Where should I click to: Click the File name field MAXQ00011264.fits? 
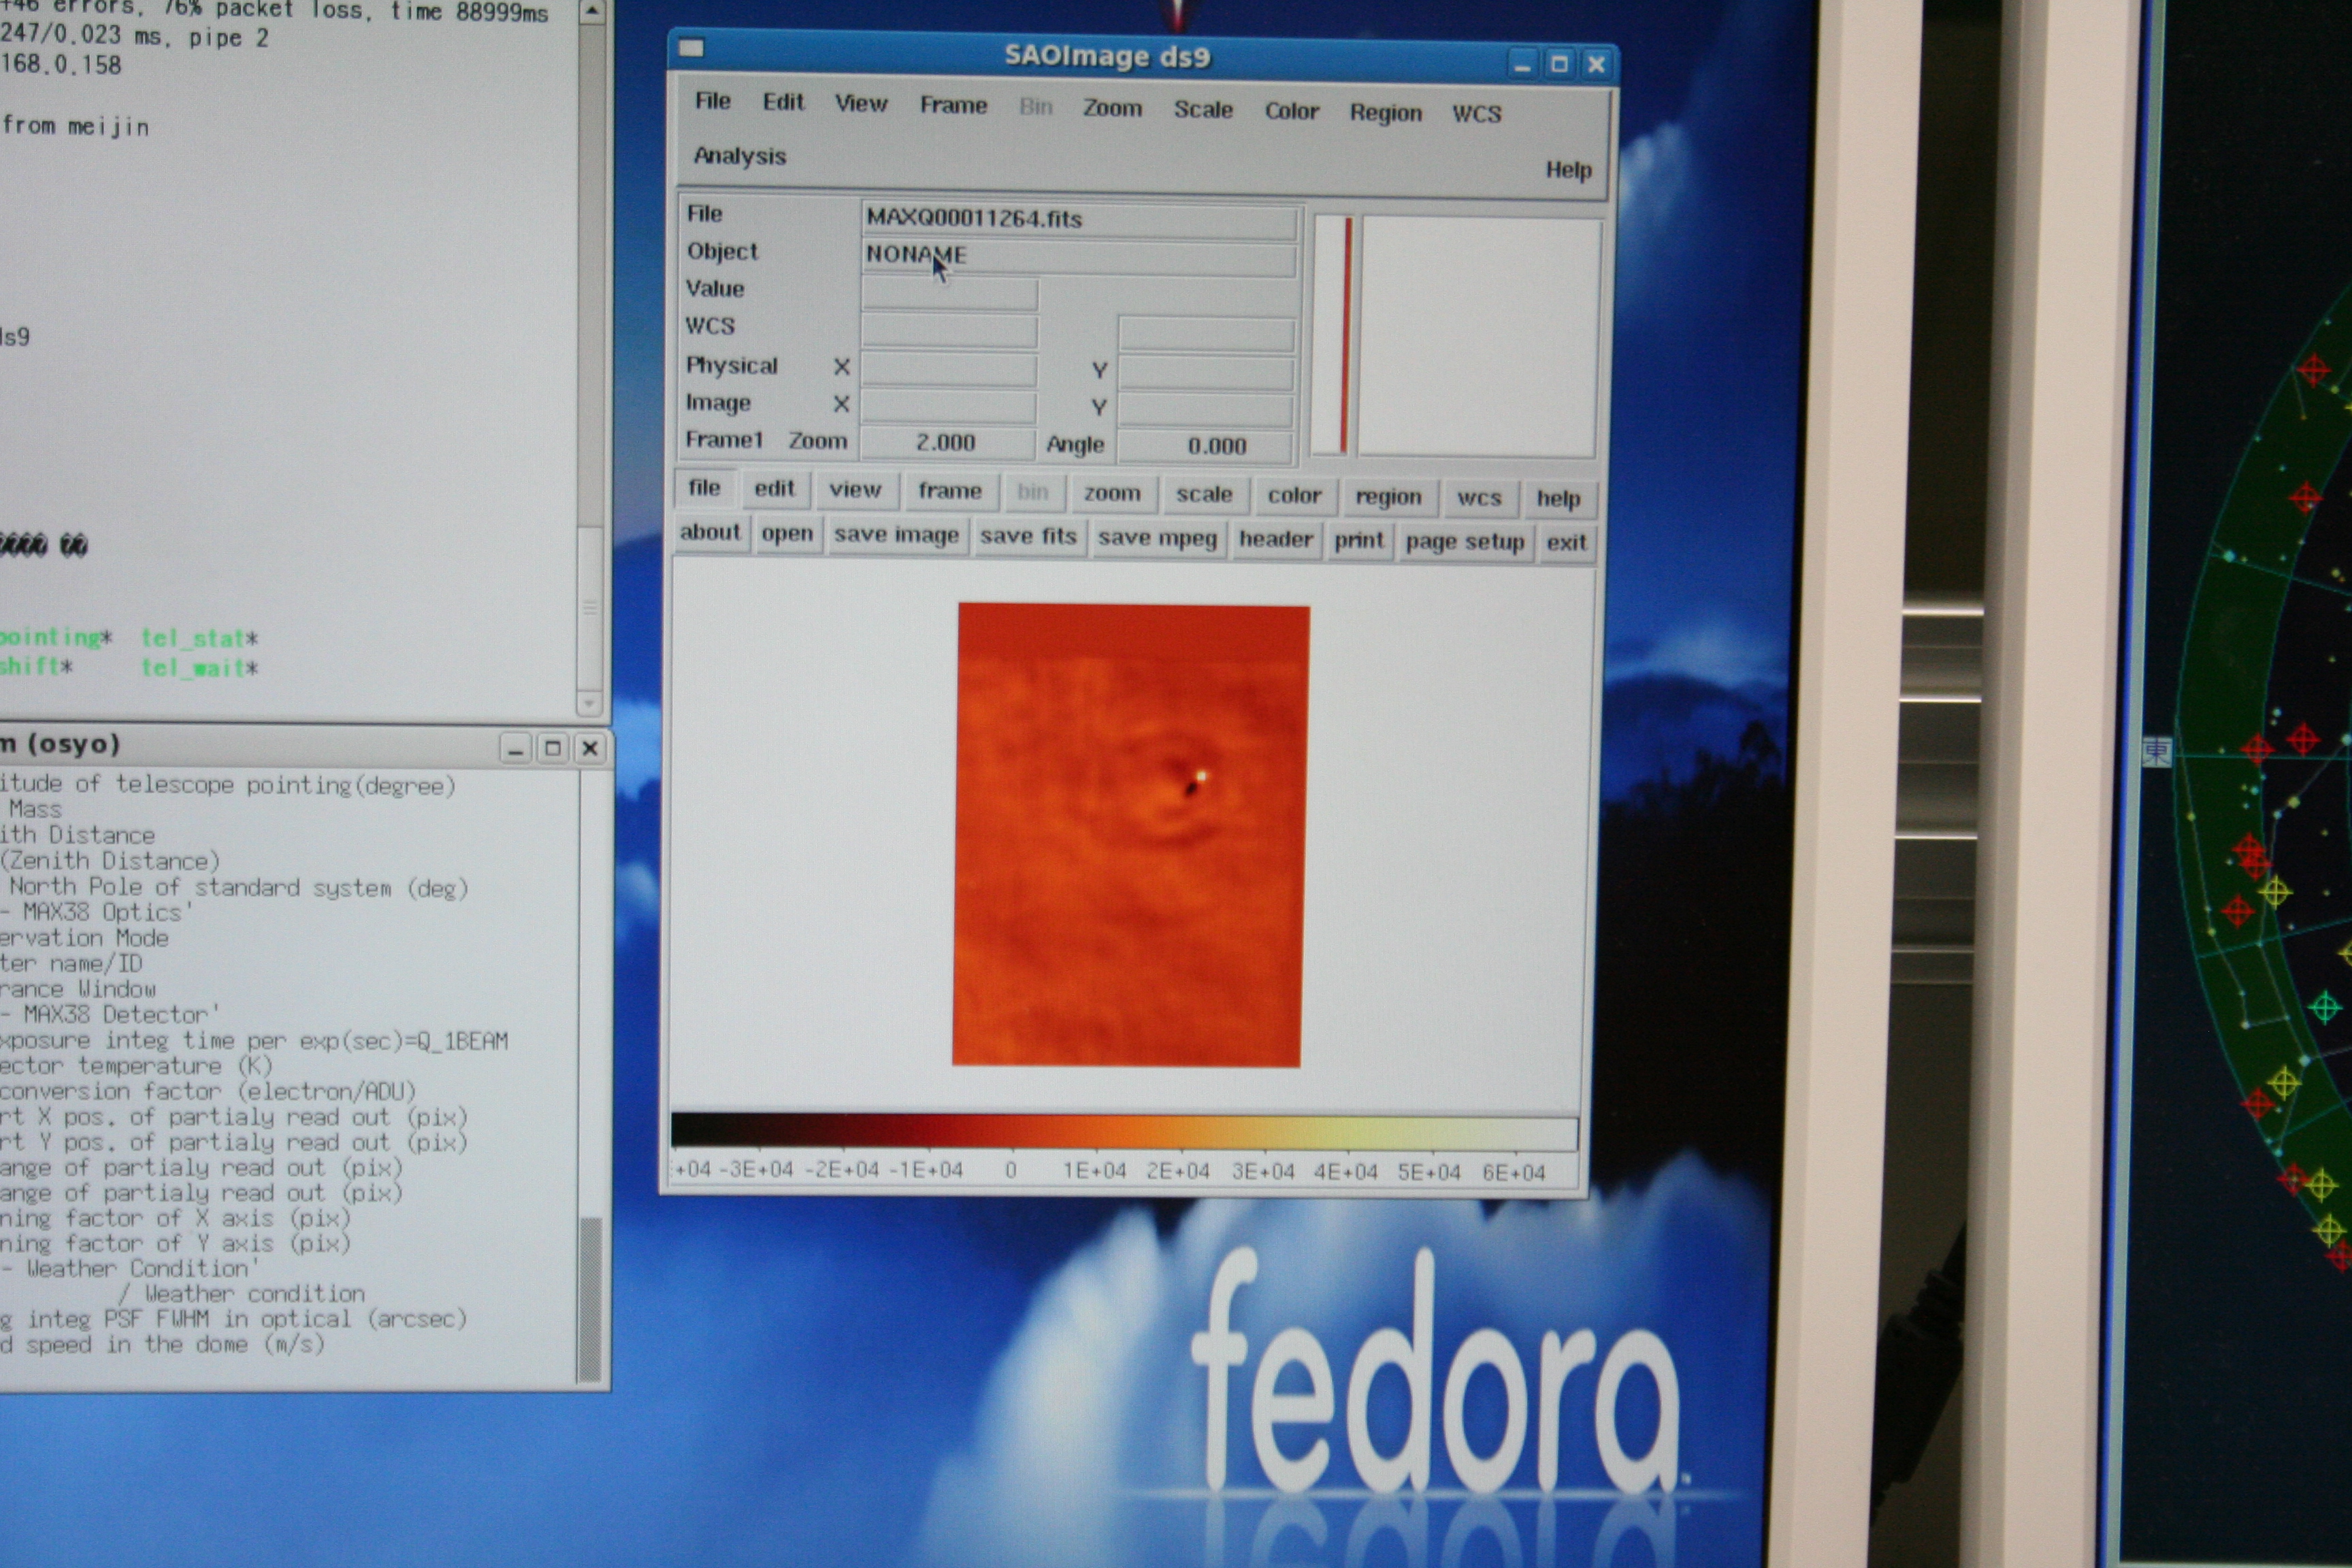pyautogui.click(x=1079, y=219)
